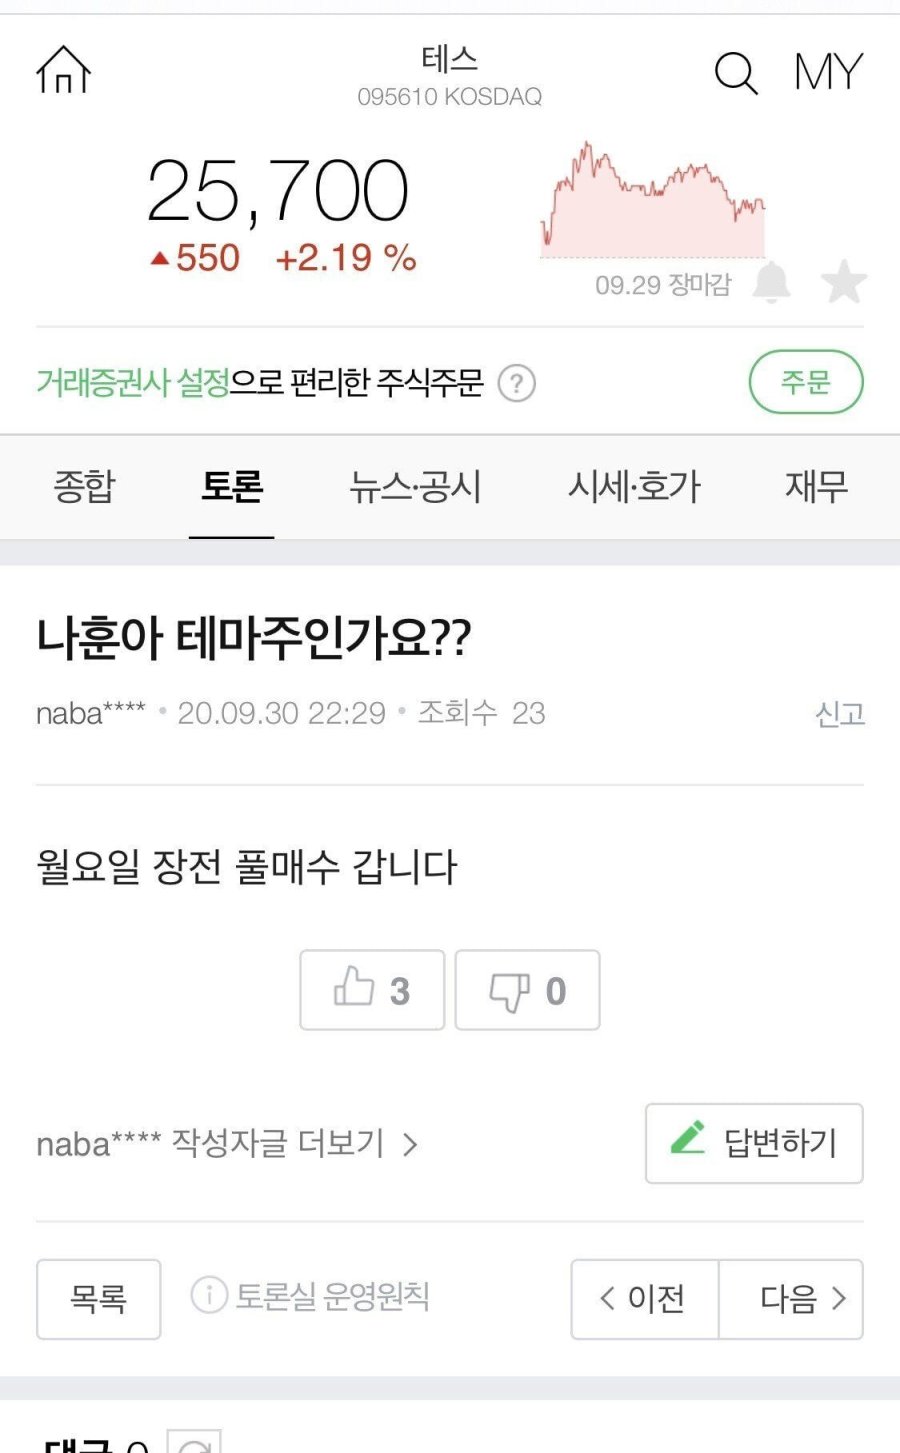Like the post with thumbs up
Image resolution: width=900 pixels, height=1453 pixels.
click(372, 990)
